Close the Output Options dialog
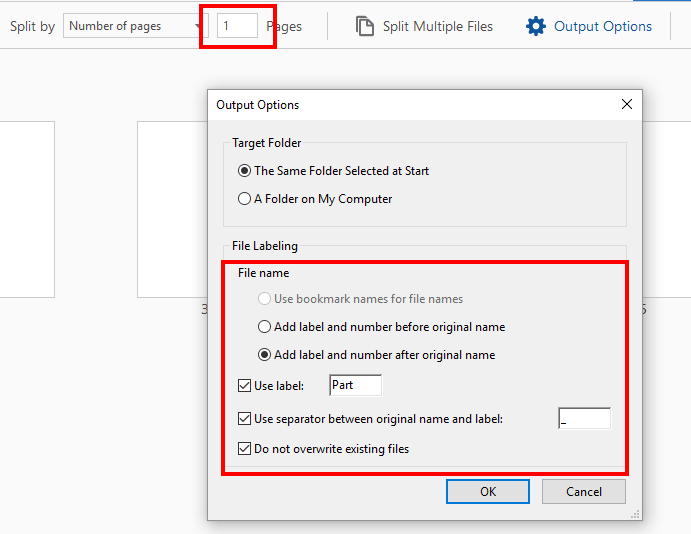This screenshot has width=691, height=534. pos(627,104)
